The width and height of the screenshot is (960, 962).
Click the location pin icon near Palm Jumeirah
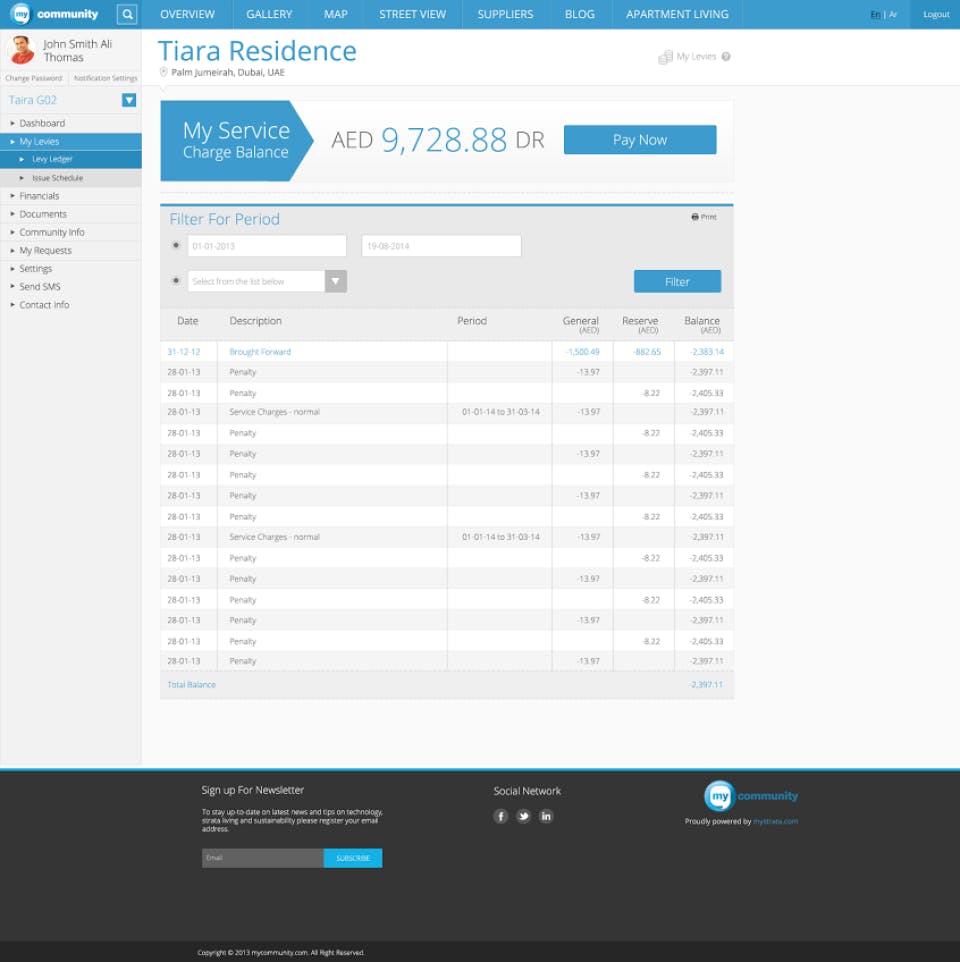(x=164, y=72)
